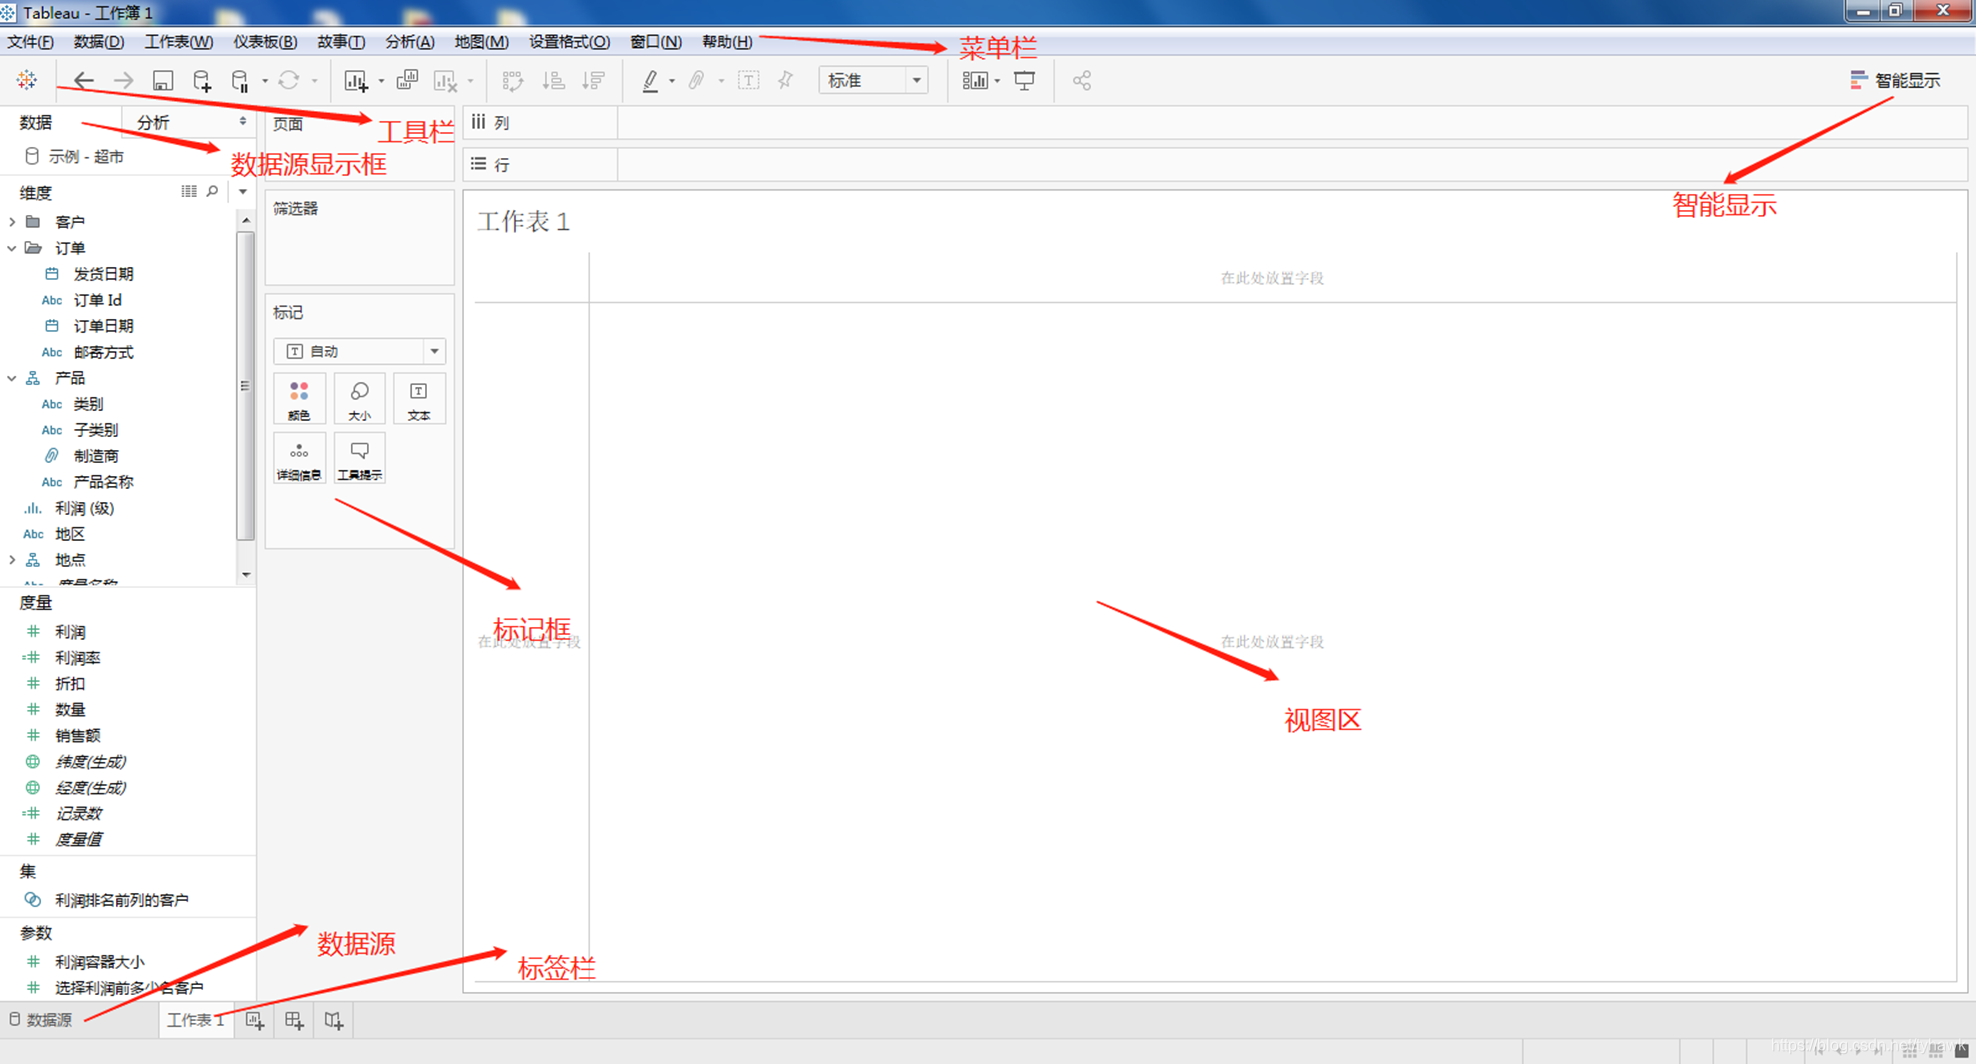Collapse the 订单 folder
Screen dimensions: 1976x1064
(12, 247)
